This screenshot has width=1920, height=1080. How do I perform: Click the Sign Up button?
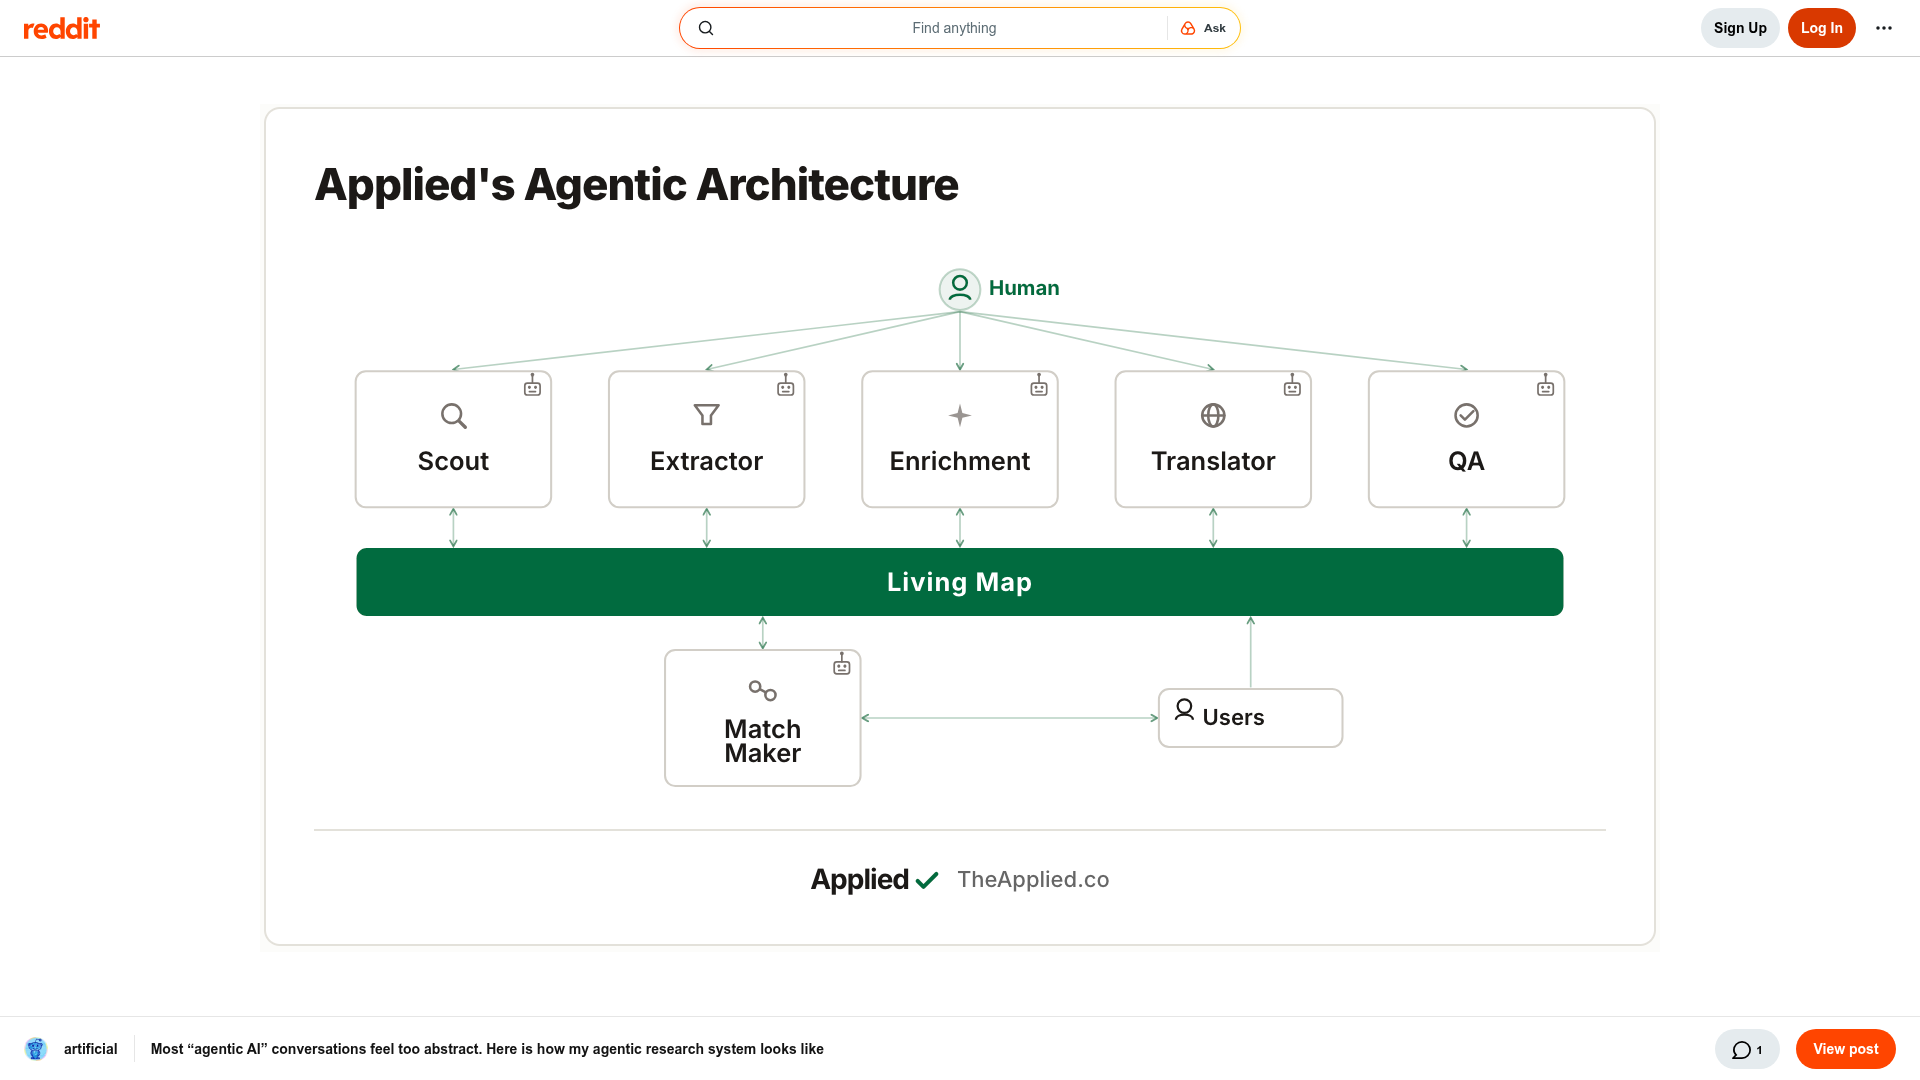point(1740,28)
